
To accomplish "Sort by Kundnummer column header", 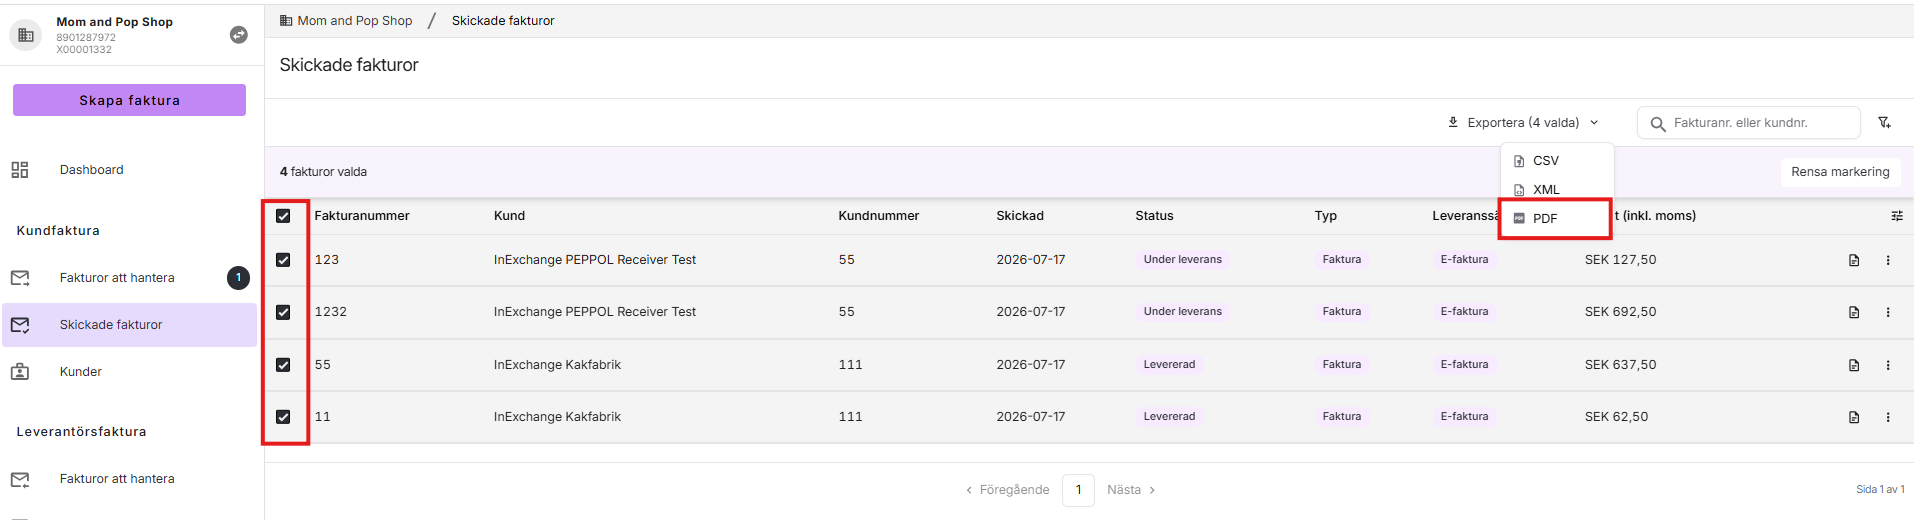I will 879,216.
